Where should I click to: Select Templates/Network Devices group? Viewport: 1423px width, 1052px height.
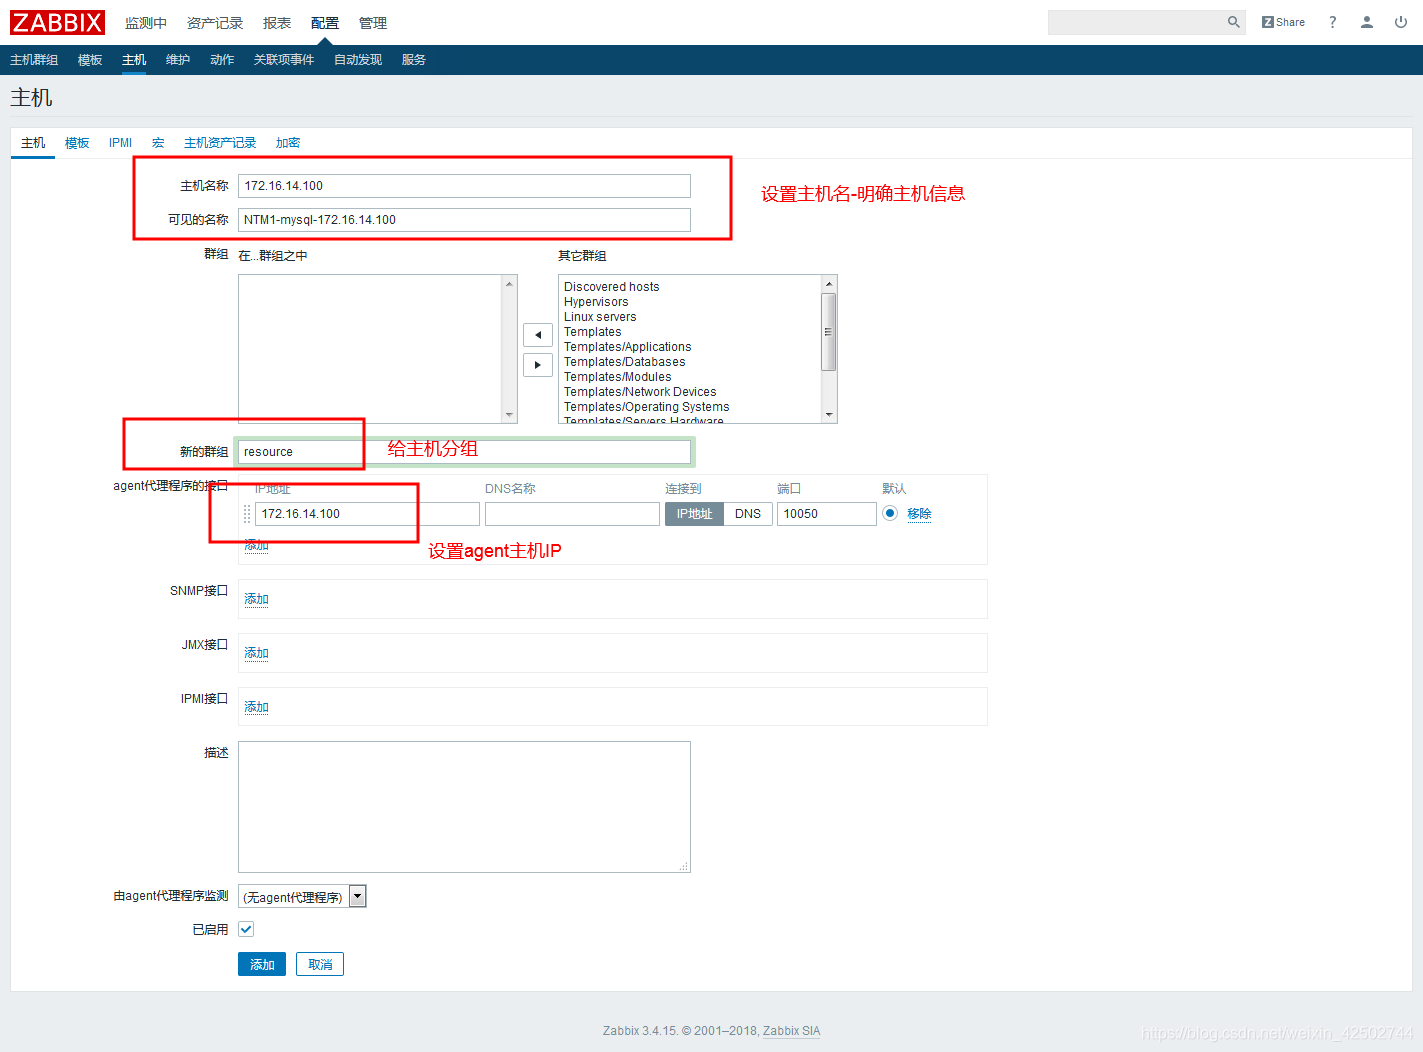point(640,392)
